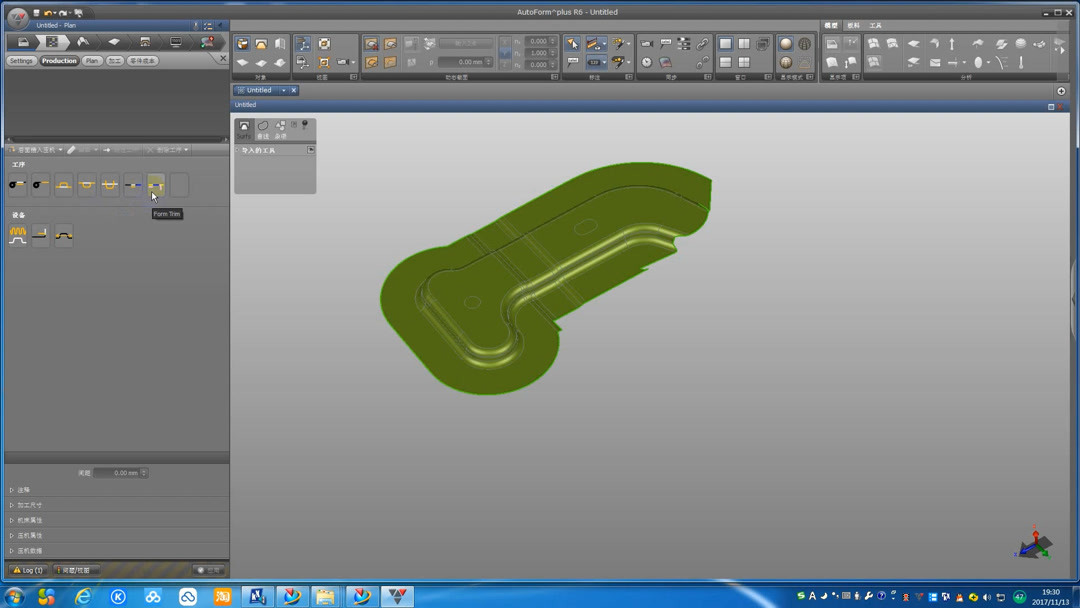Click the arrow selection tool in 标注 group
Viewport: 1080px width, 608px height.
coord(572,44)
